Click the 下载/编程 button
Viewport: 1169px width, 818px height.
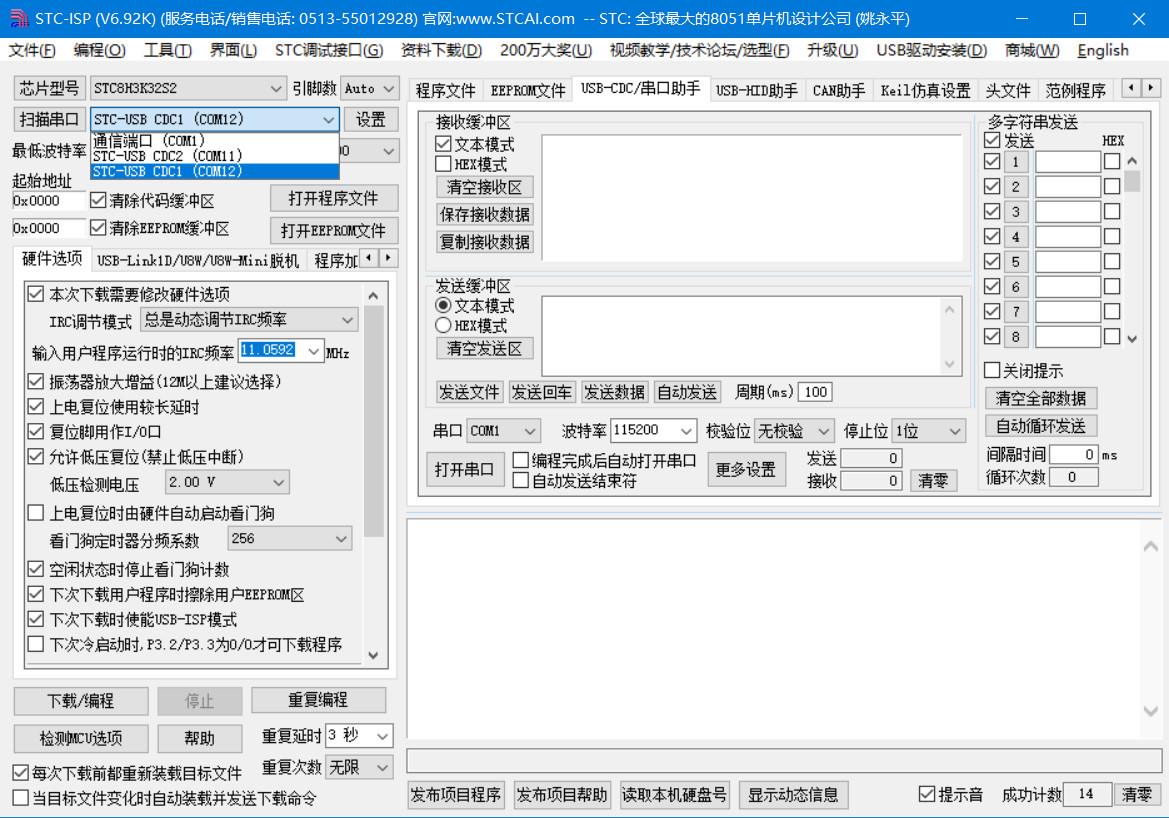[81, 701]
